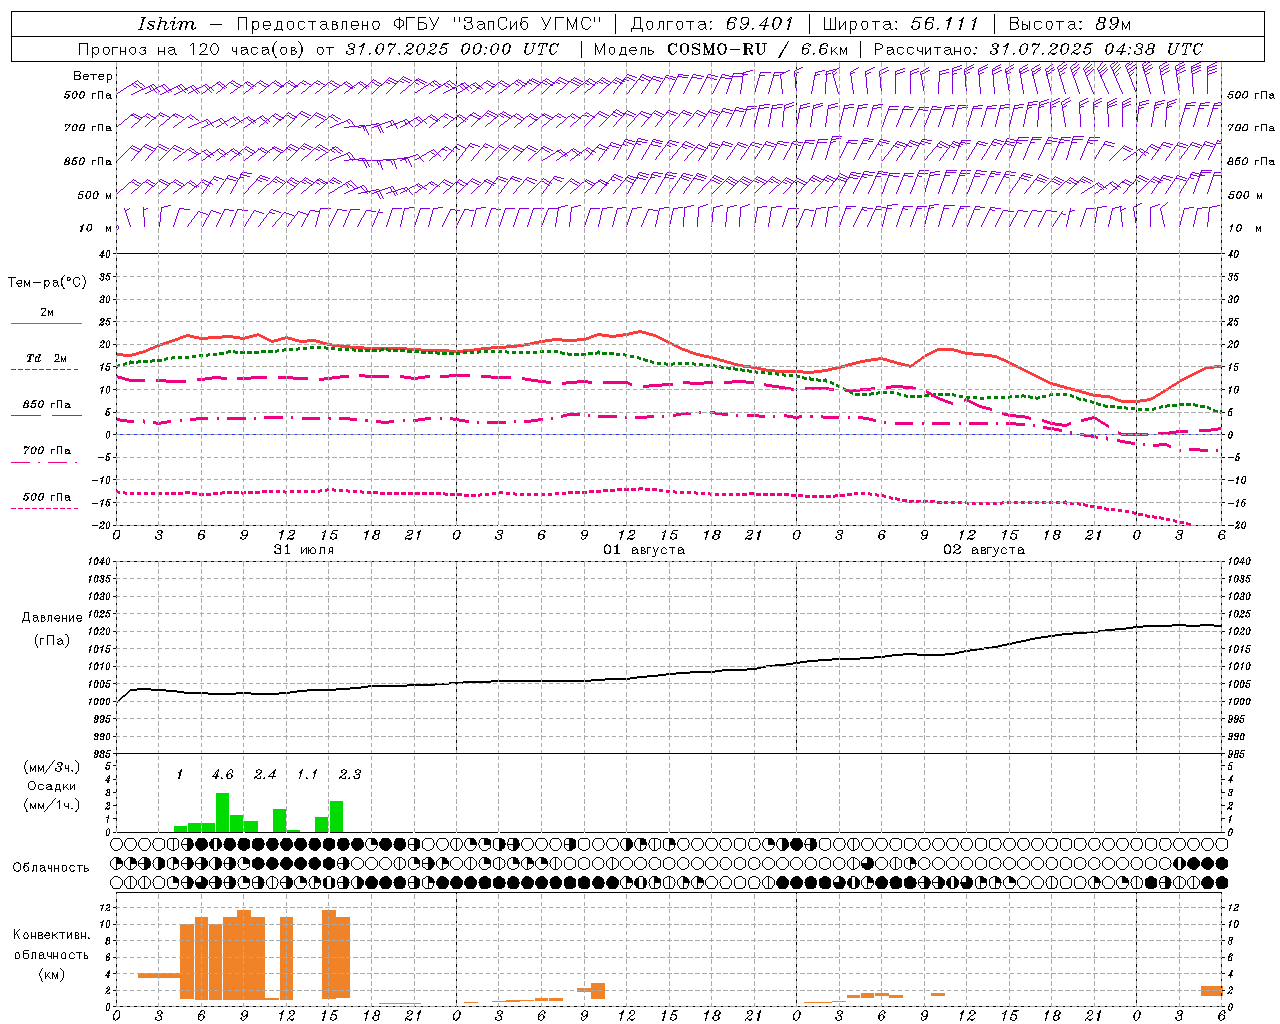Click the provider text ФГБУ "ЗапСиб УГМС"
The width and height of the screenshot is (1280, 1024).
point(498,24)
